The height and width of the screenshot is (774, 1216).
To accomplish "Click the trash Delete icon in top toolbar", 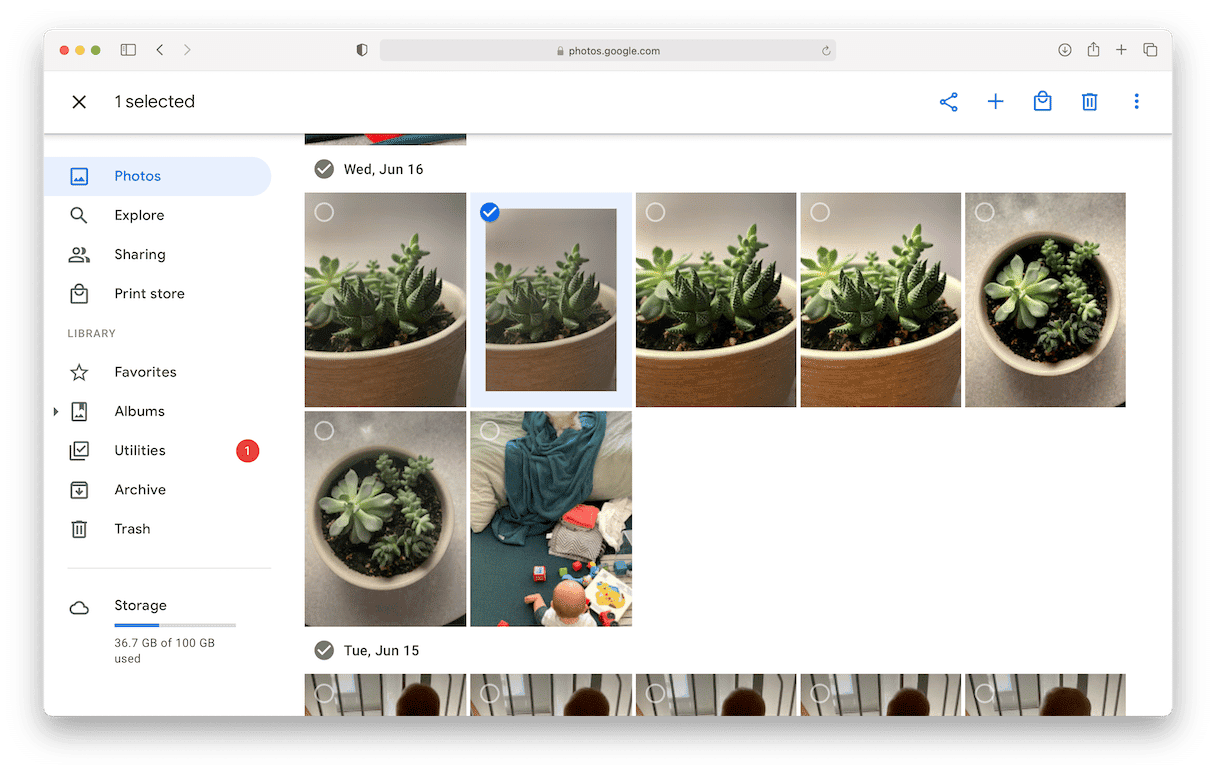I will [x=1089, y=102].
